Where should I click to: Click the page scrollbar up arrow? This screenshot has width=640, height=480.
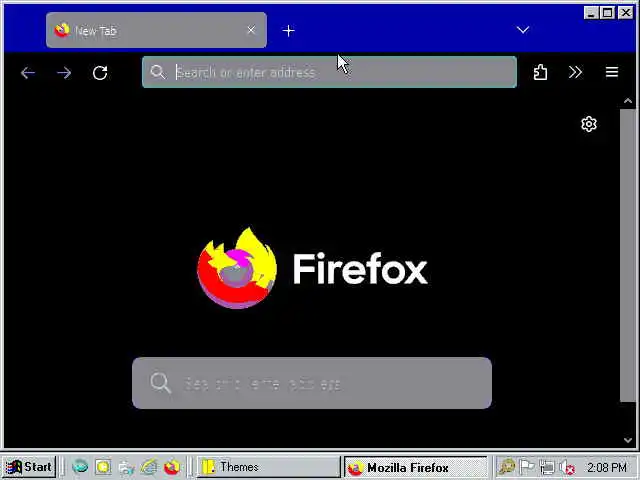pyautogui.click(x=628, y=100)
